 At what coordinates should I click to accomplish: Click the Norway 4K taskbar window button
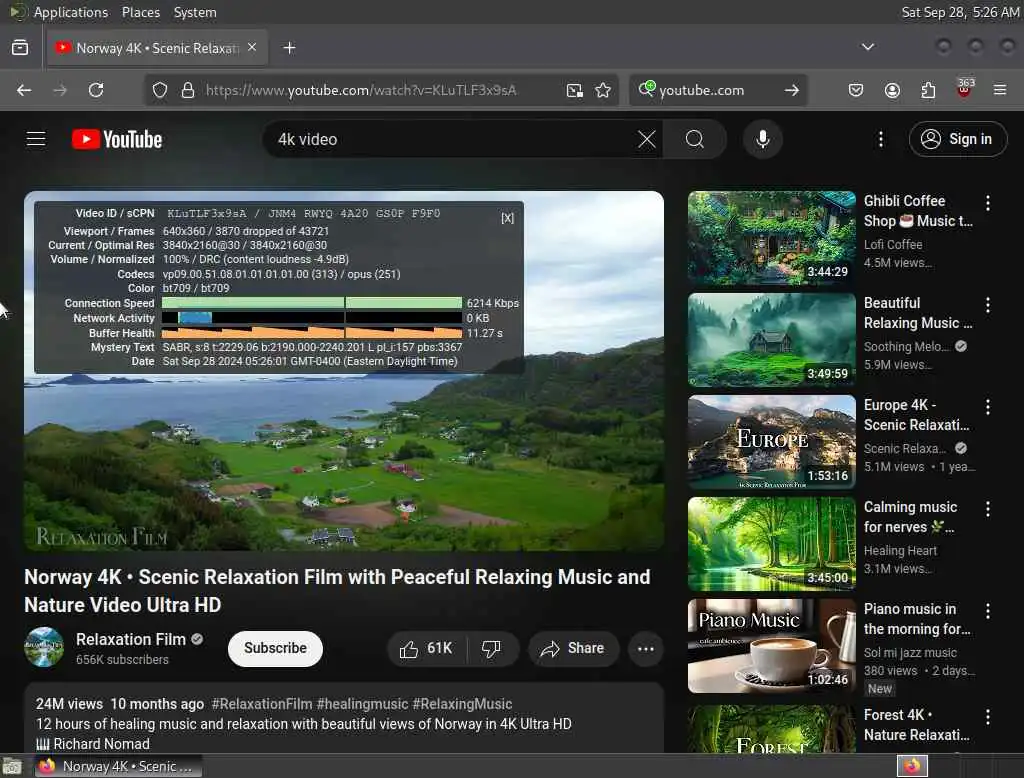click(118, 766)
